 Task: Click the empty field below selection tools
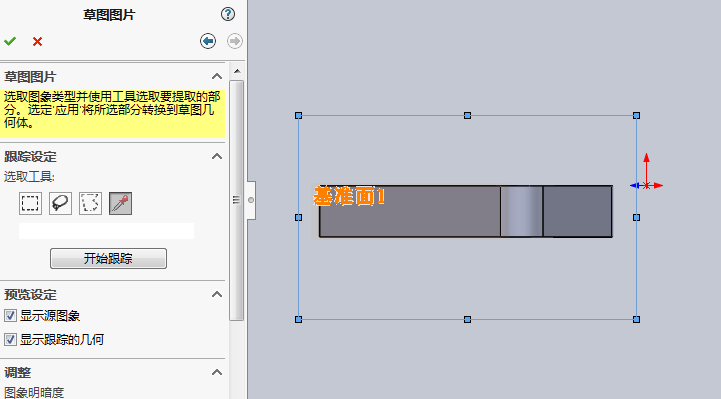(x=106, y=231)
